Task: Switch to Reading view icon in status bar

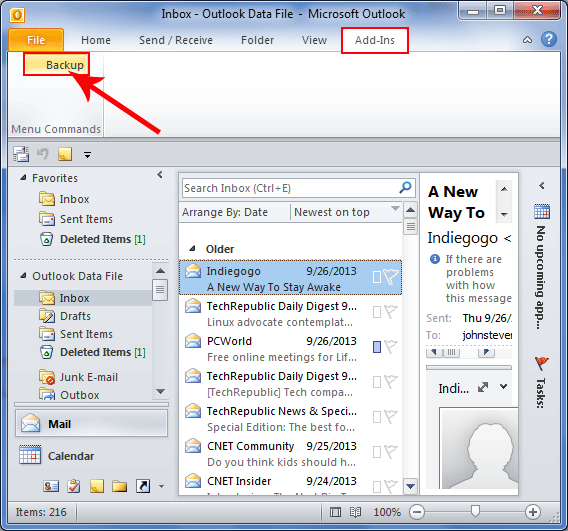Action: [x=355, y=512]
